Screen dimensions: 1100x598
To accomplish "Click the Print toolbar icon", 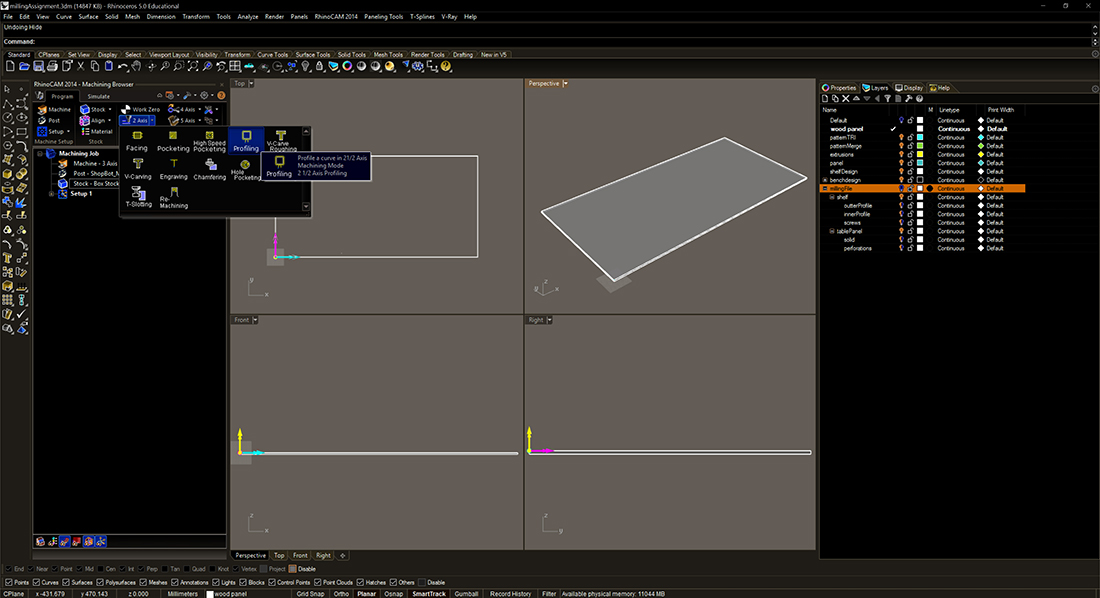I will [x=52, y=67].
